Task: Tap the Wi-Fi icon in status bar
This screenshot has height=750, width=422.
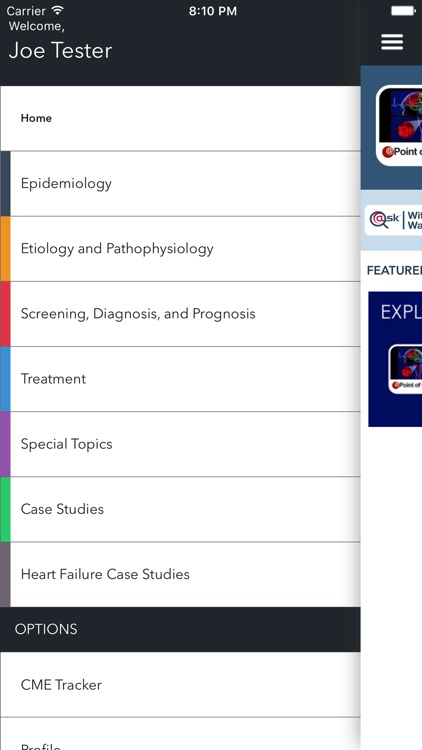Action: click(x=58, y=11)
